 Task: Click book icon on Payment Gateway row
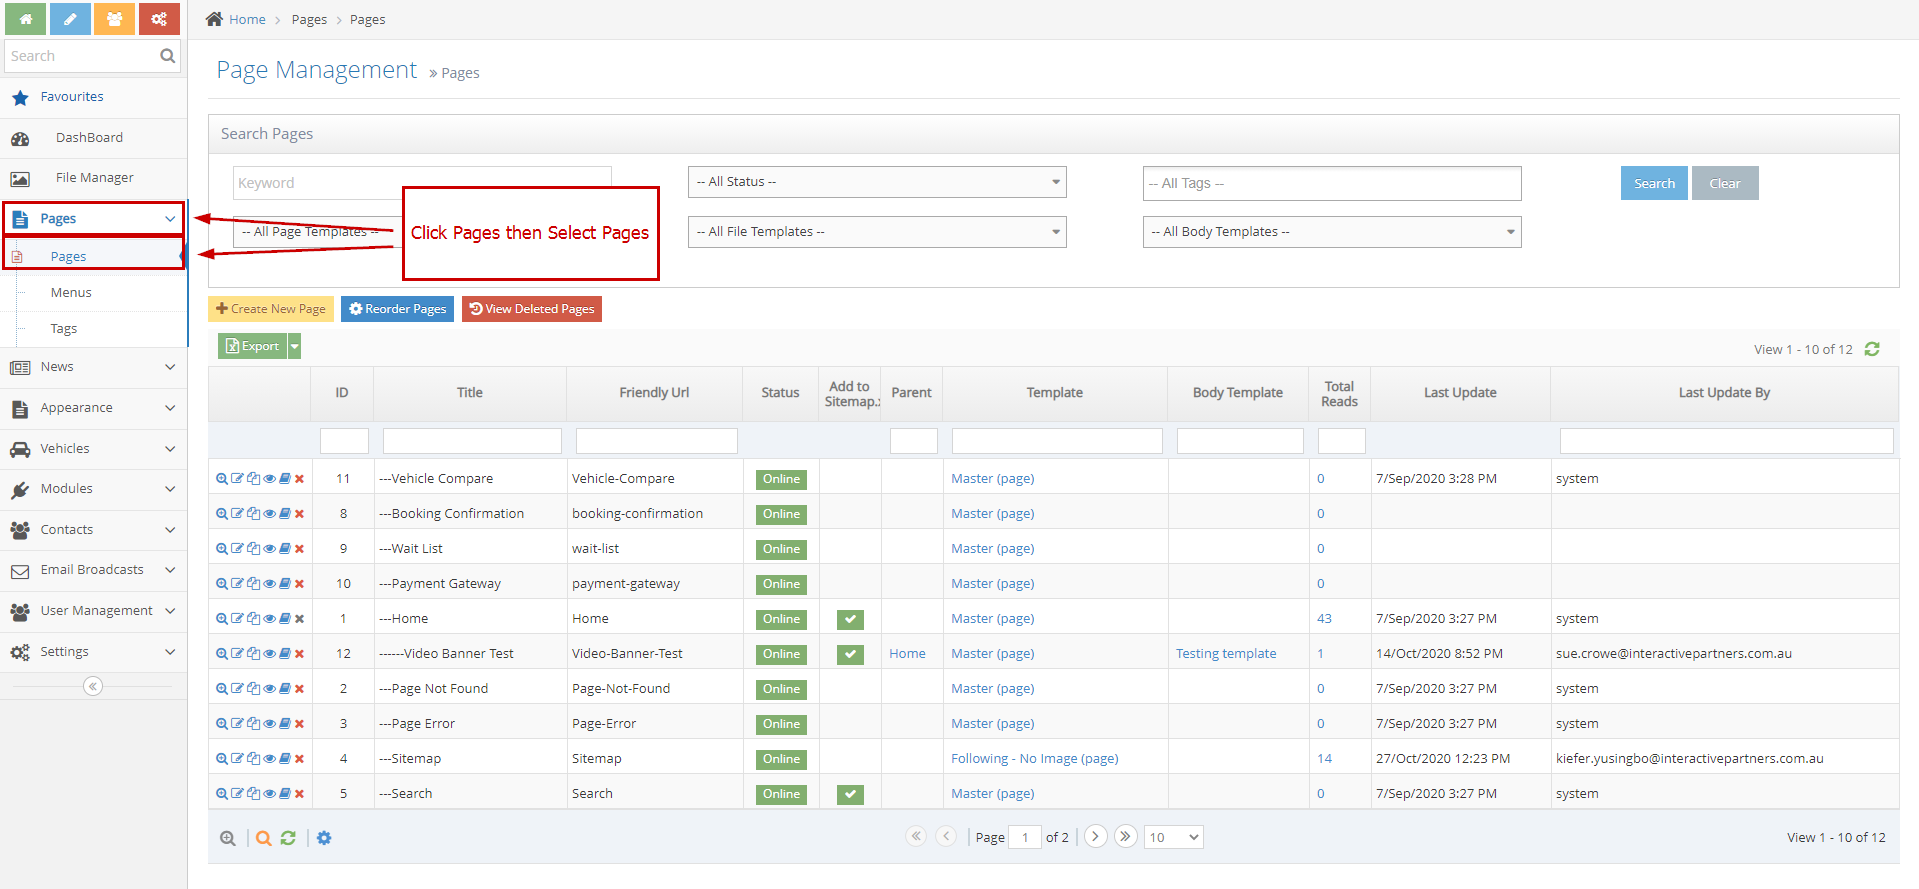[285, 584]
